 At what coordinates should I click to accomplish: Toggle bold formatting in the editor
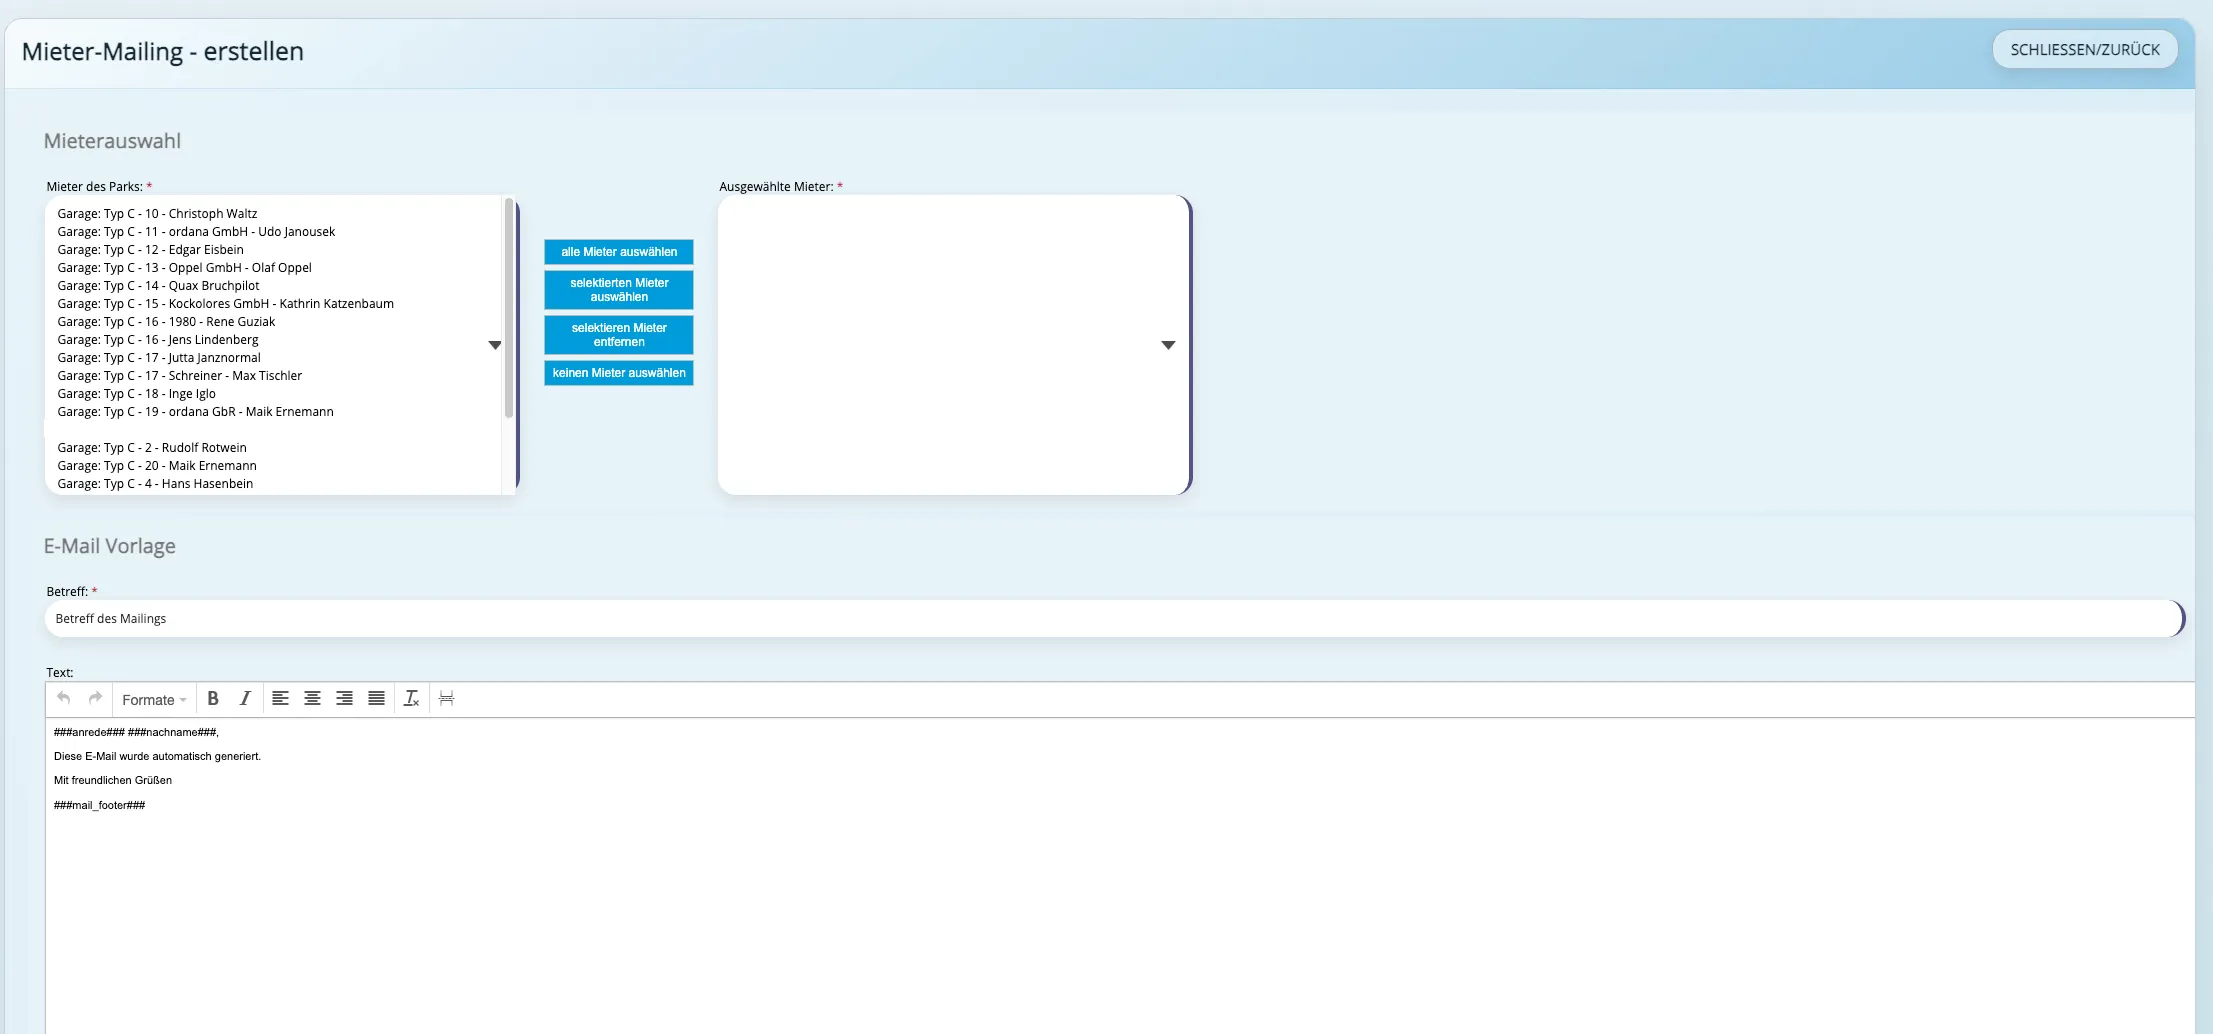213,699
